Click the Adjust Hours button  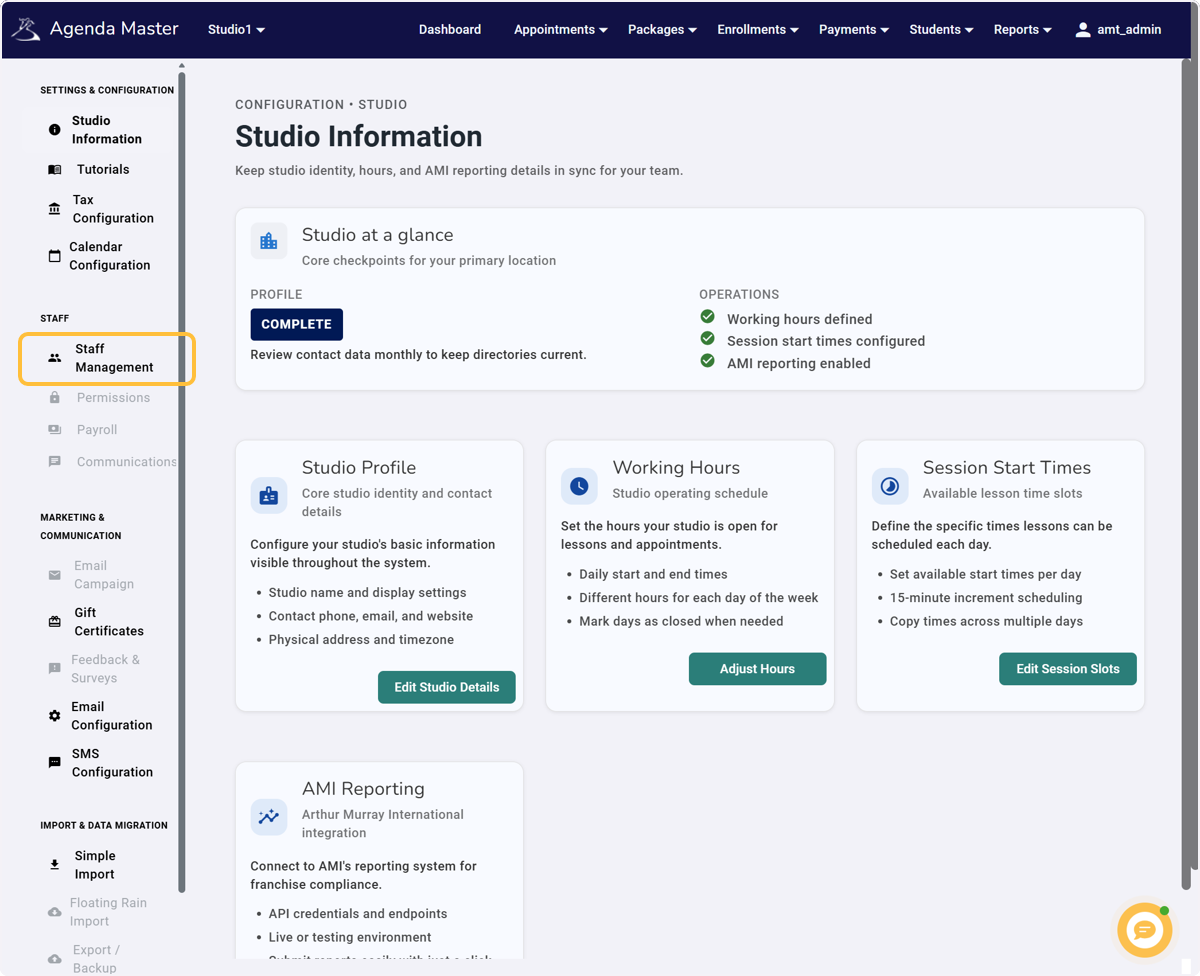click(757, 669)
